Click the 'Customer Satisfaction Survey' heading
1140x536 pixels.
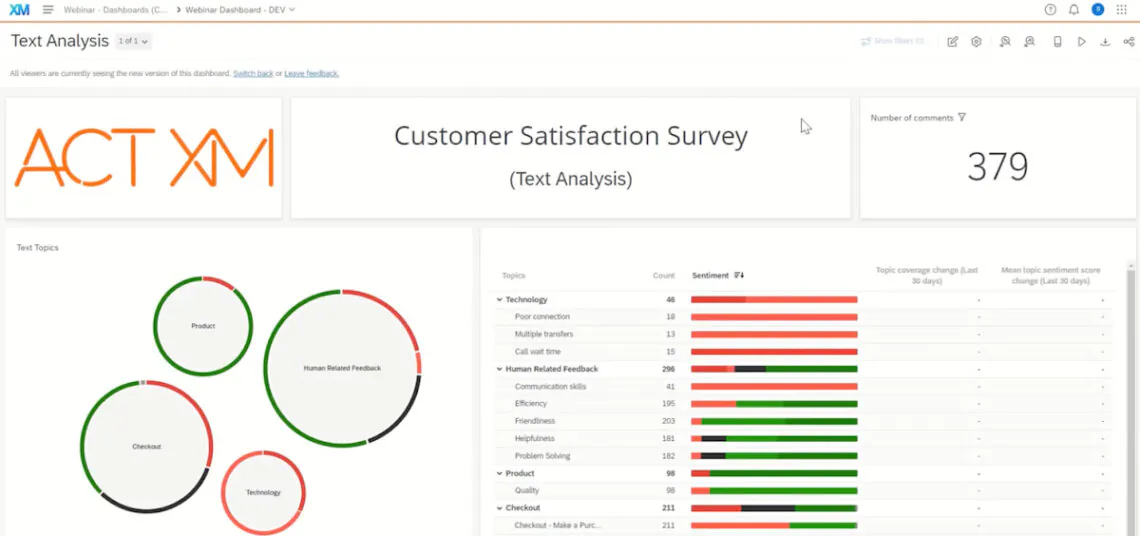tap(571, 136)
